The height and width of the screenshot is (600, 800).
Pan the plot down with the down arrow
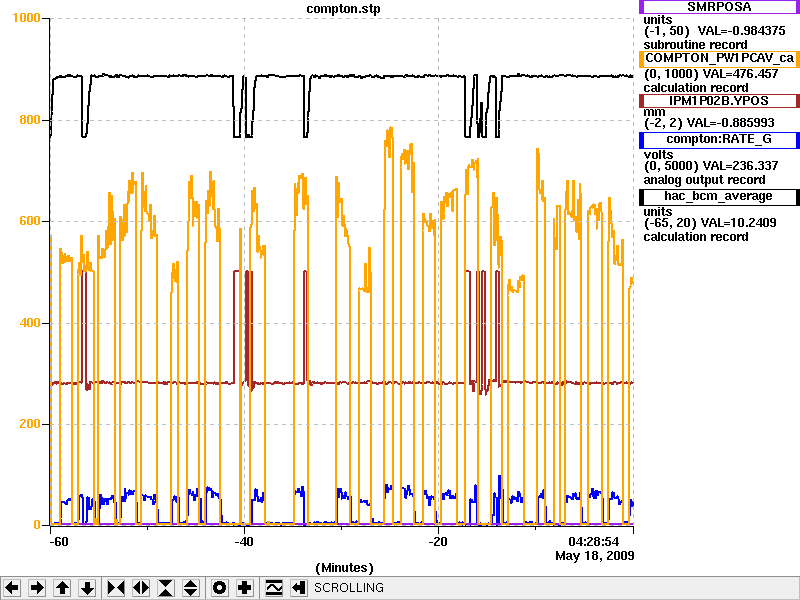pos(88,588)
